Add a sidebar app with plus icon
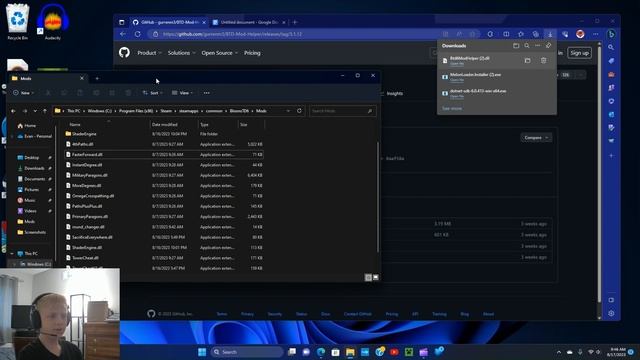640x360 pixels. (x=611, y=156)
